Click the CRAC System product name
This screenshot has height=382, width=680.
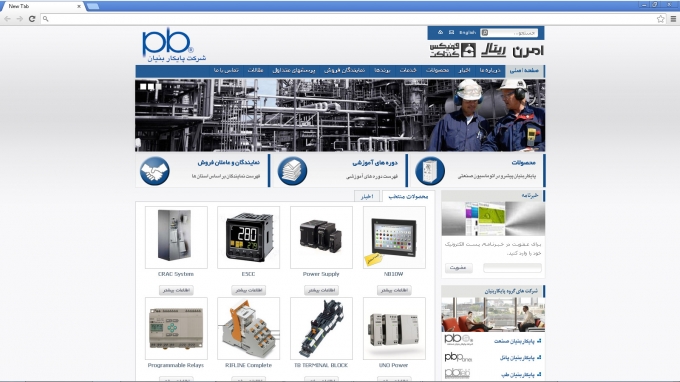tap(176, 274)
